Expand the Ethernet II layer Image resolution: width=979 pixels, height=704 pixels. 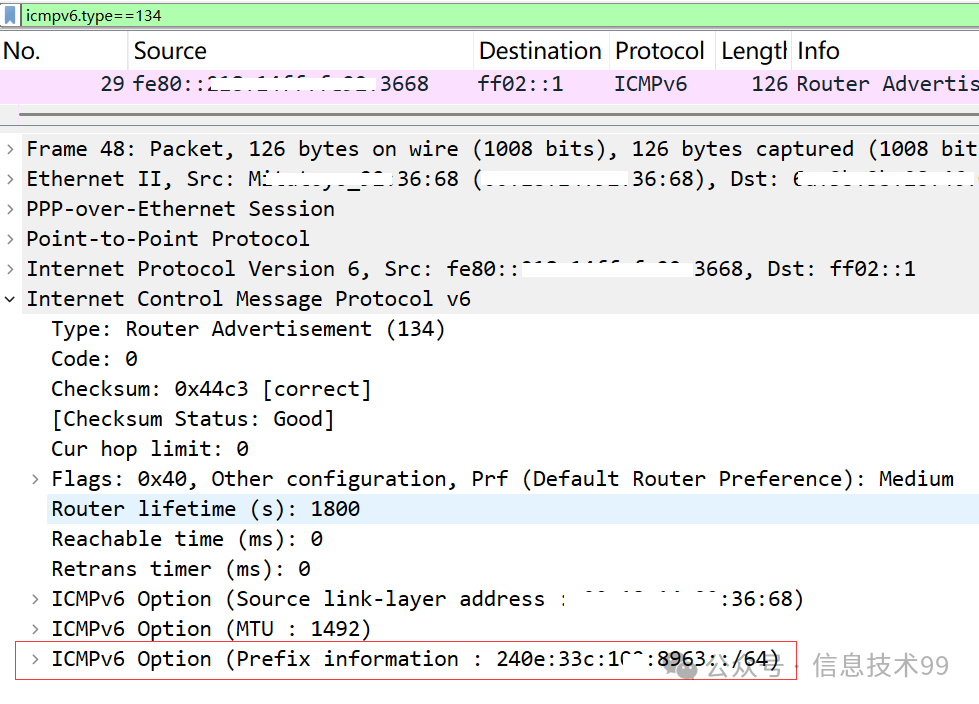pos(10,179)
